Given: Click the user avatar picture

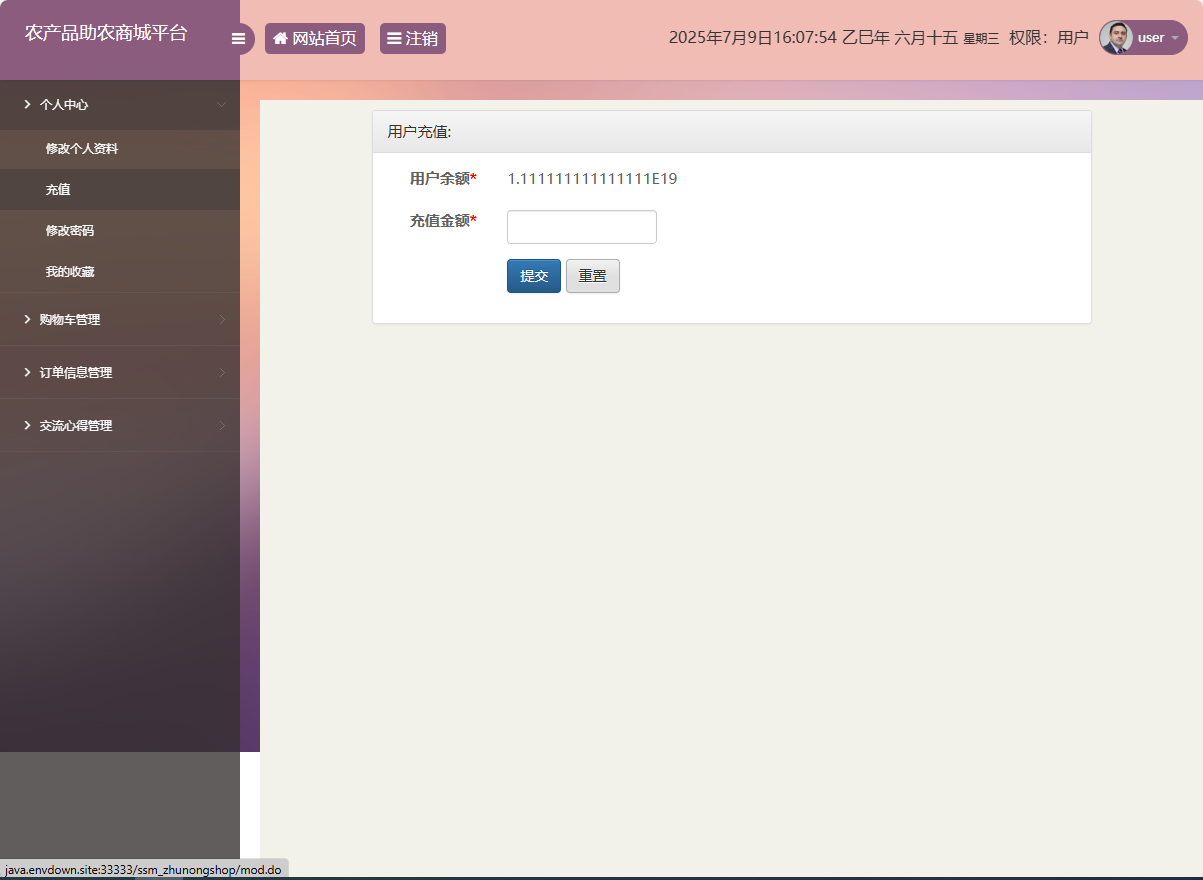Looking at the screenshot, I should [x=1116, y=38].
